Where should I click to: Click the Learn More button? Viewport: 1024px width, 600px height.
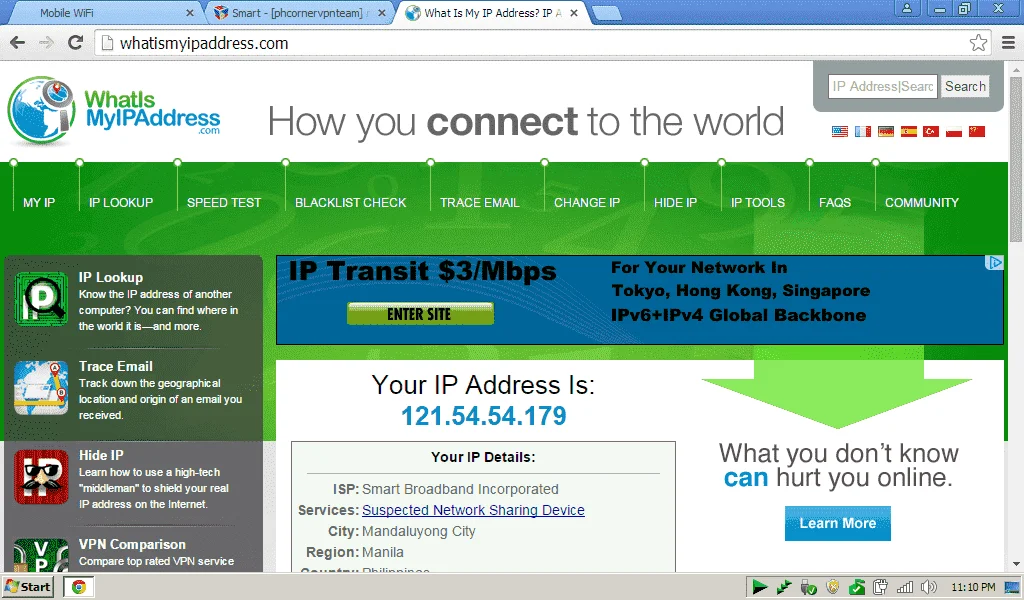click(x=837, y=523)
